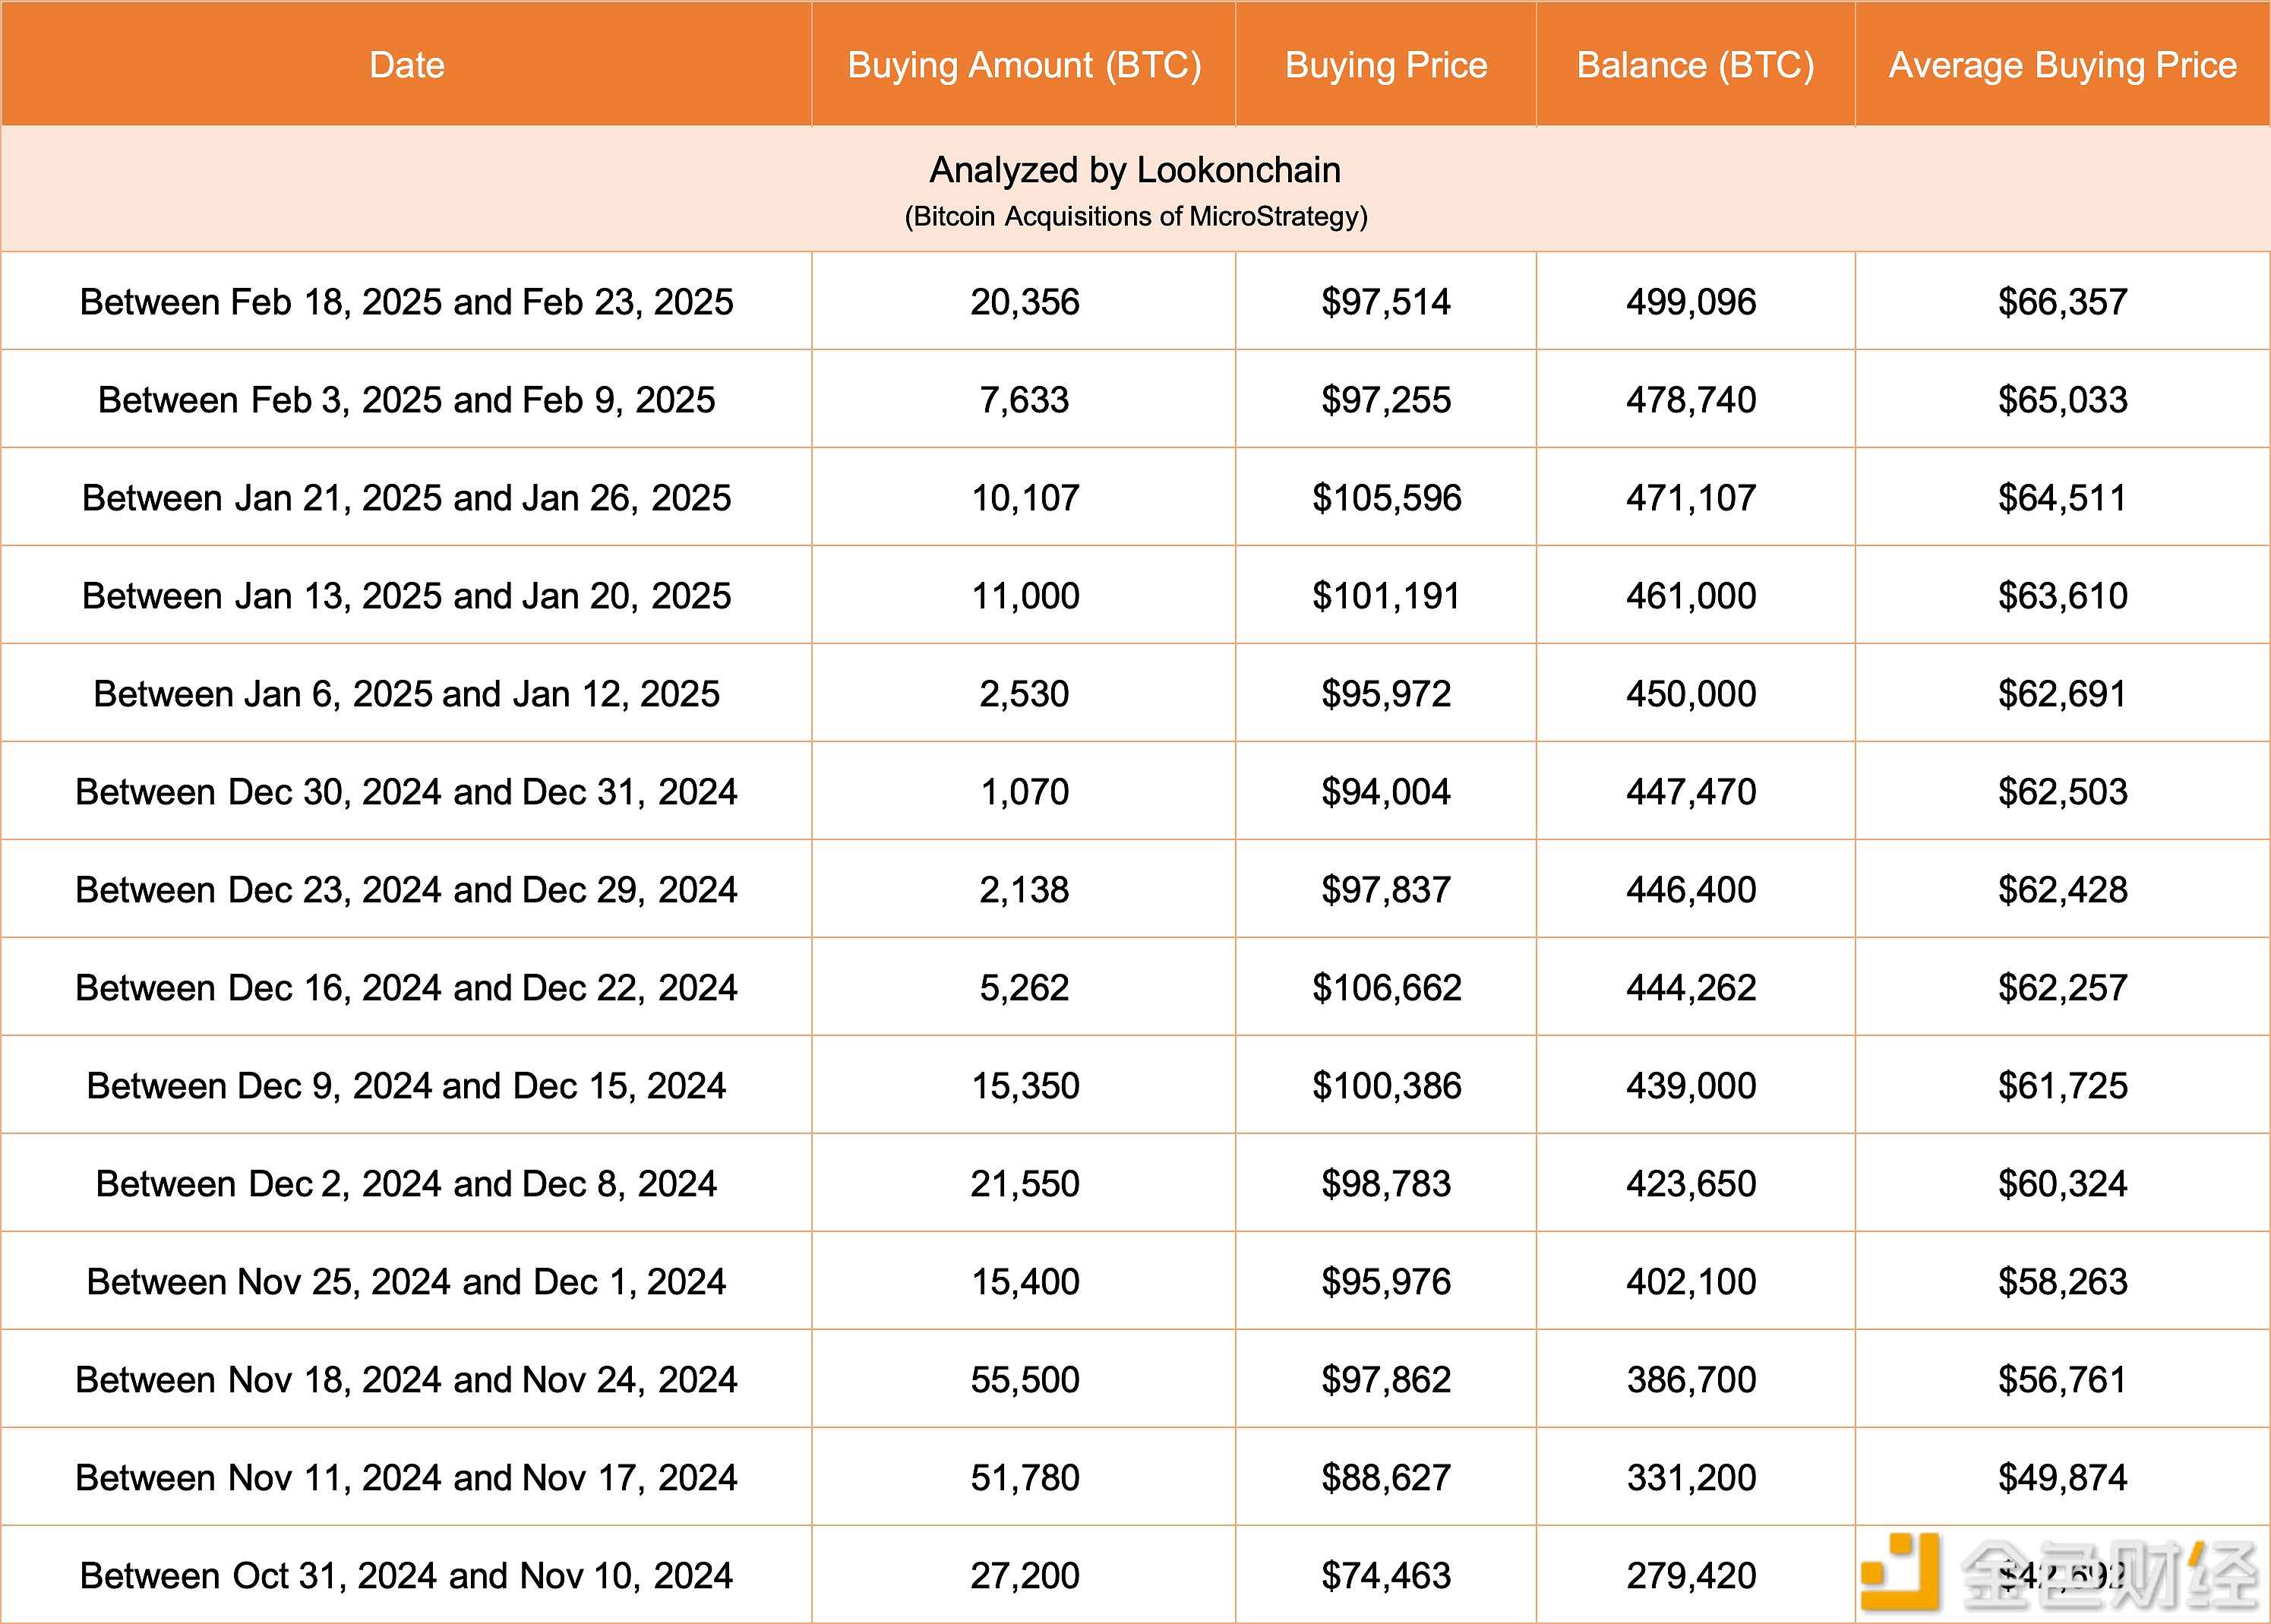Select the 478,740 balance cell
The height and width of the screenshot is (1624, 2271).
[x=1695, y=399]
